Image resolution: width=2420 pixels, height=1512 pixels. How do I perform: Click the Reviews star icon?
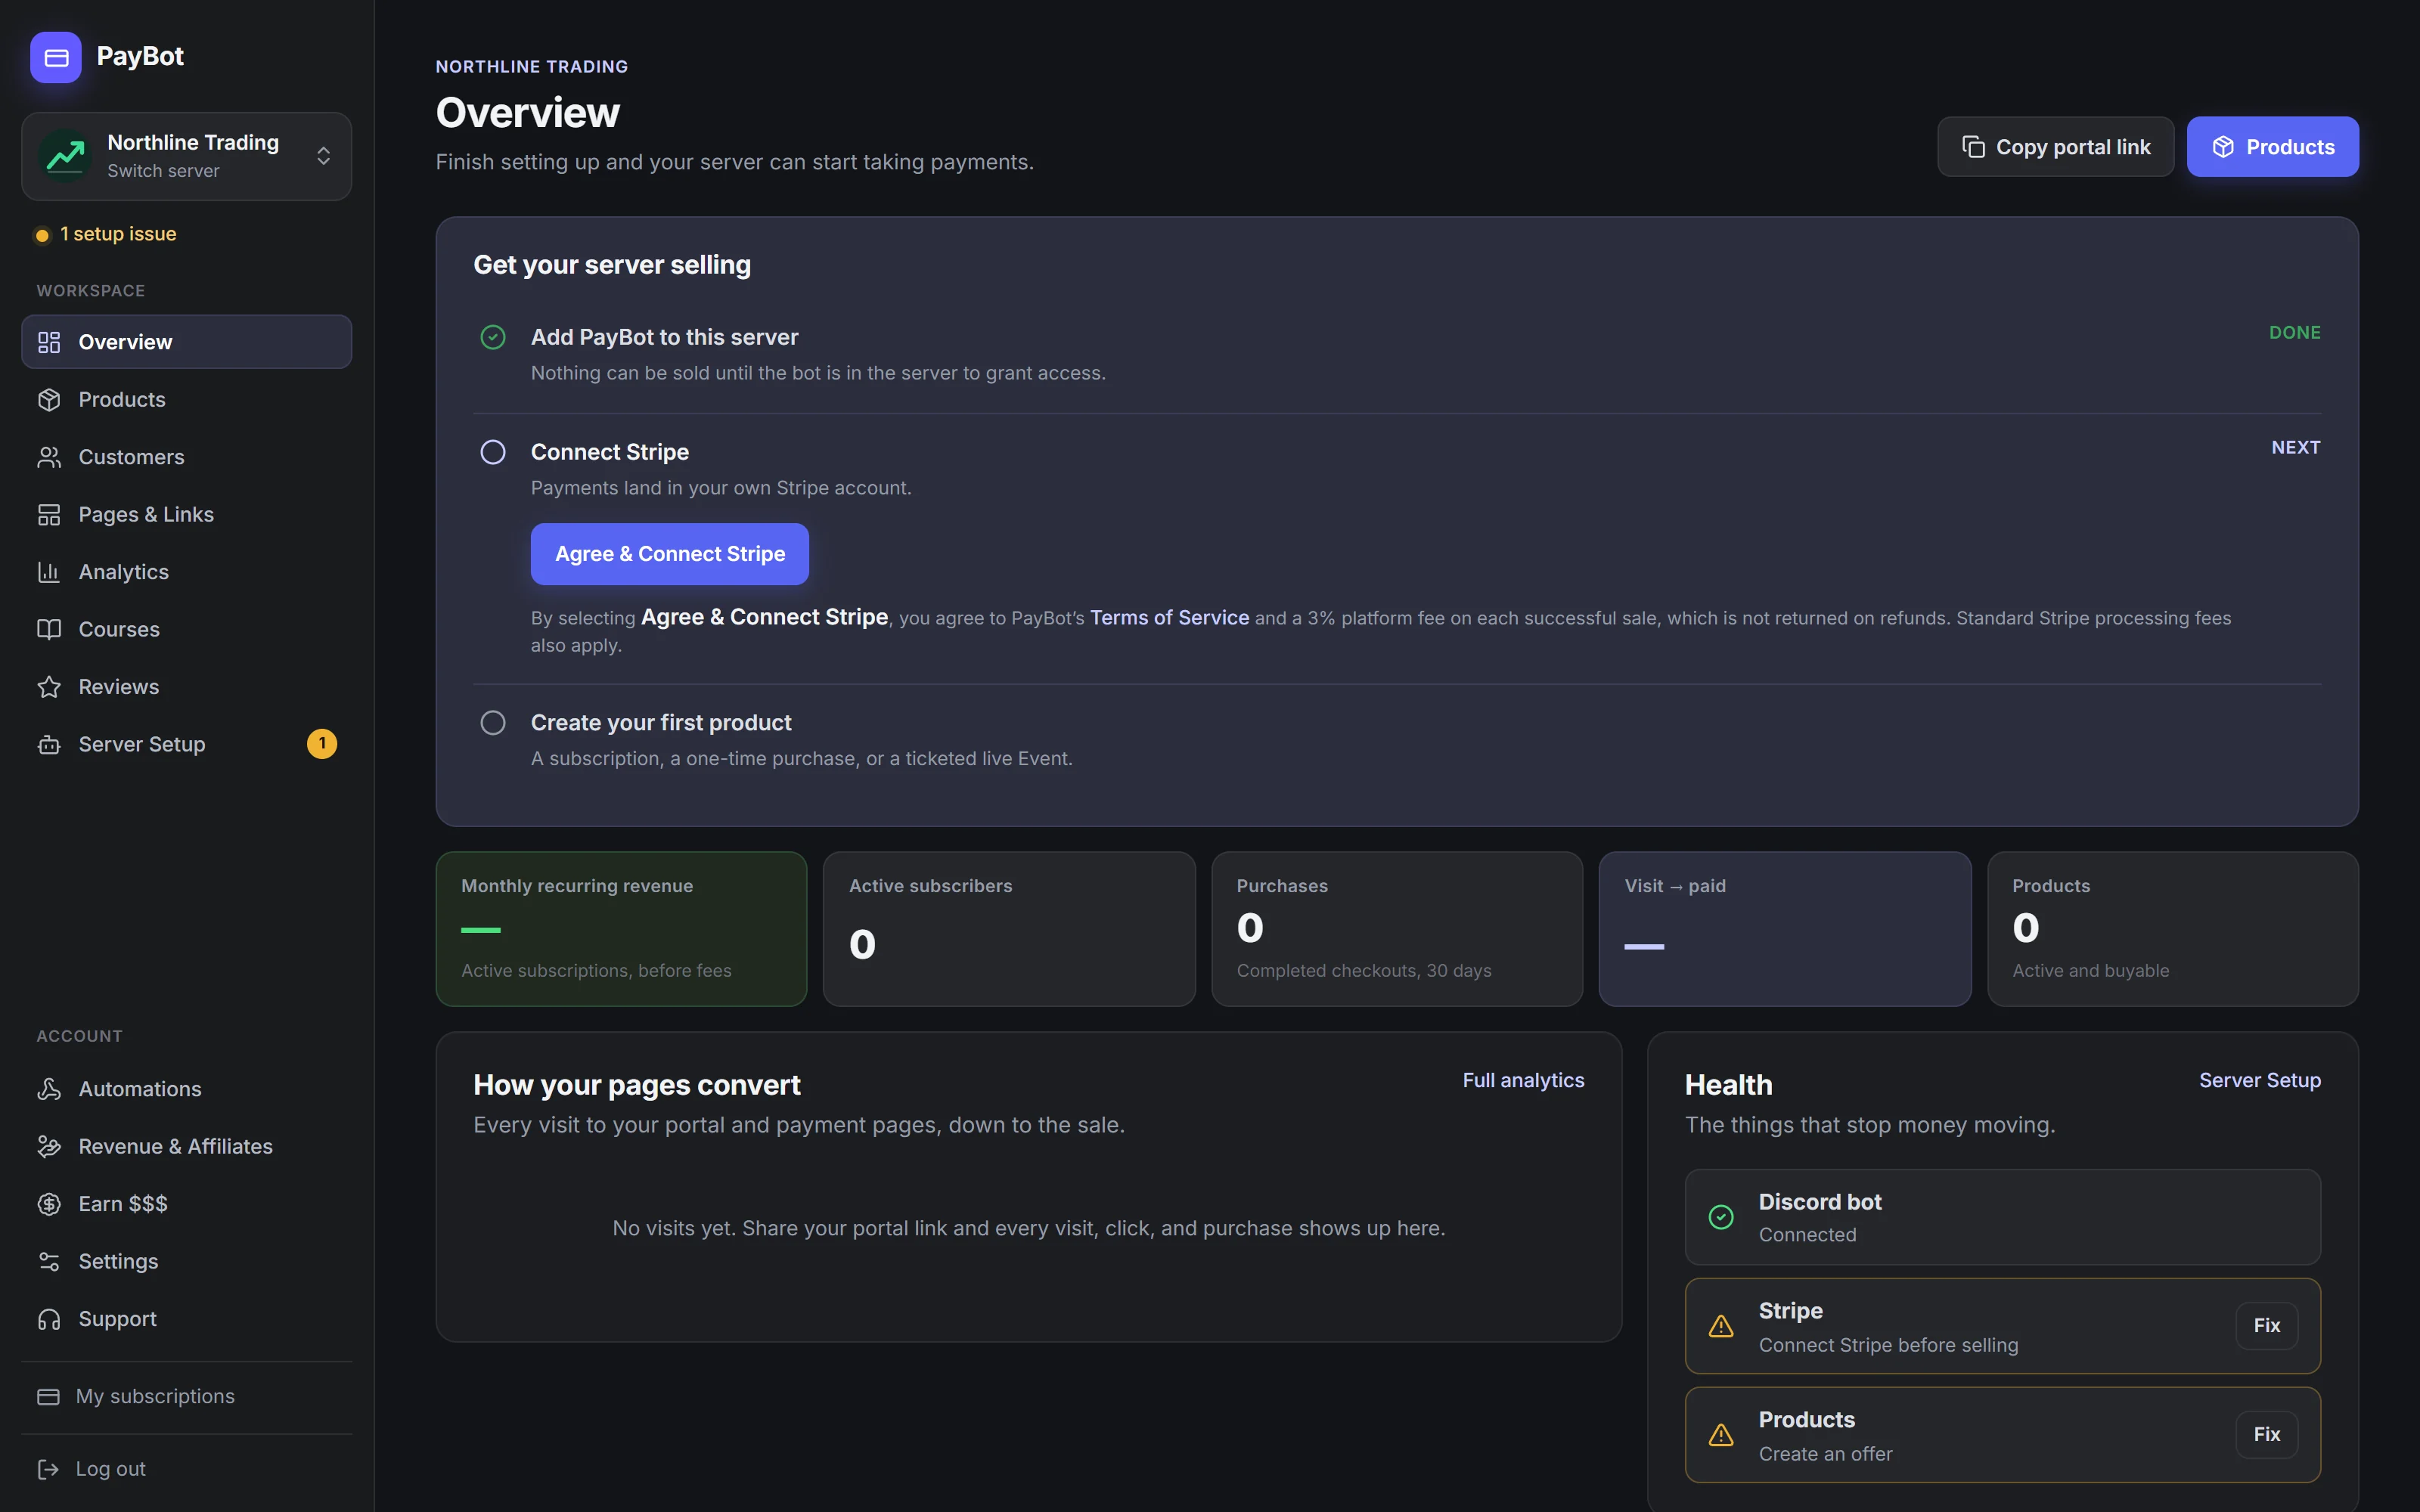pos(49,687)
